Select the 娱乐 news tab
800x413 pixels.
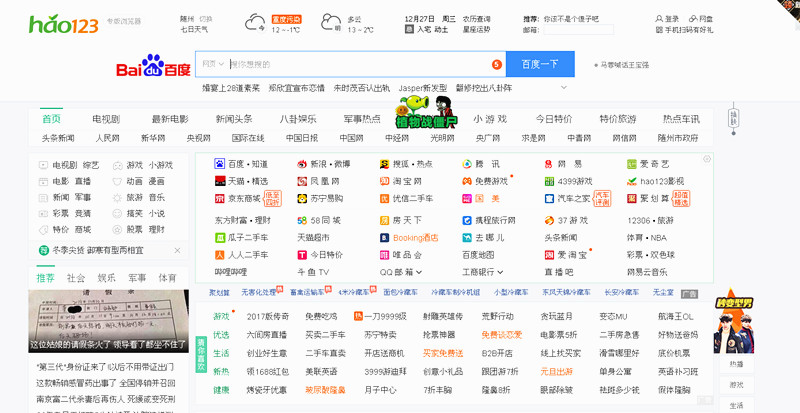pos(106,277)
